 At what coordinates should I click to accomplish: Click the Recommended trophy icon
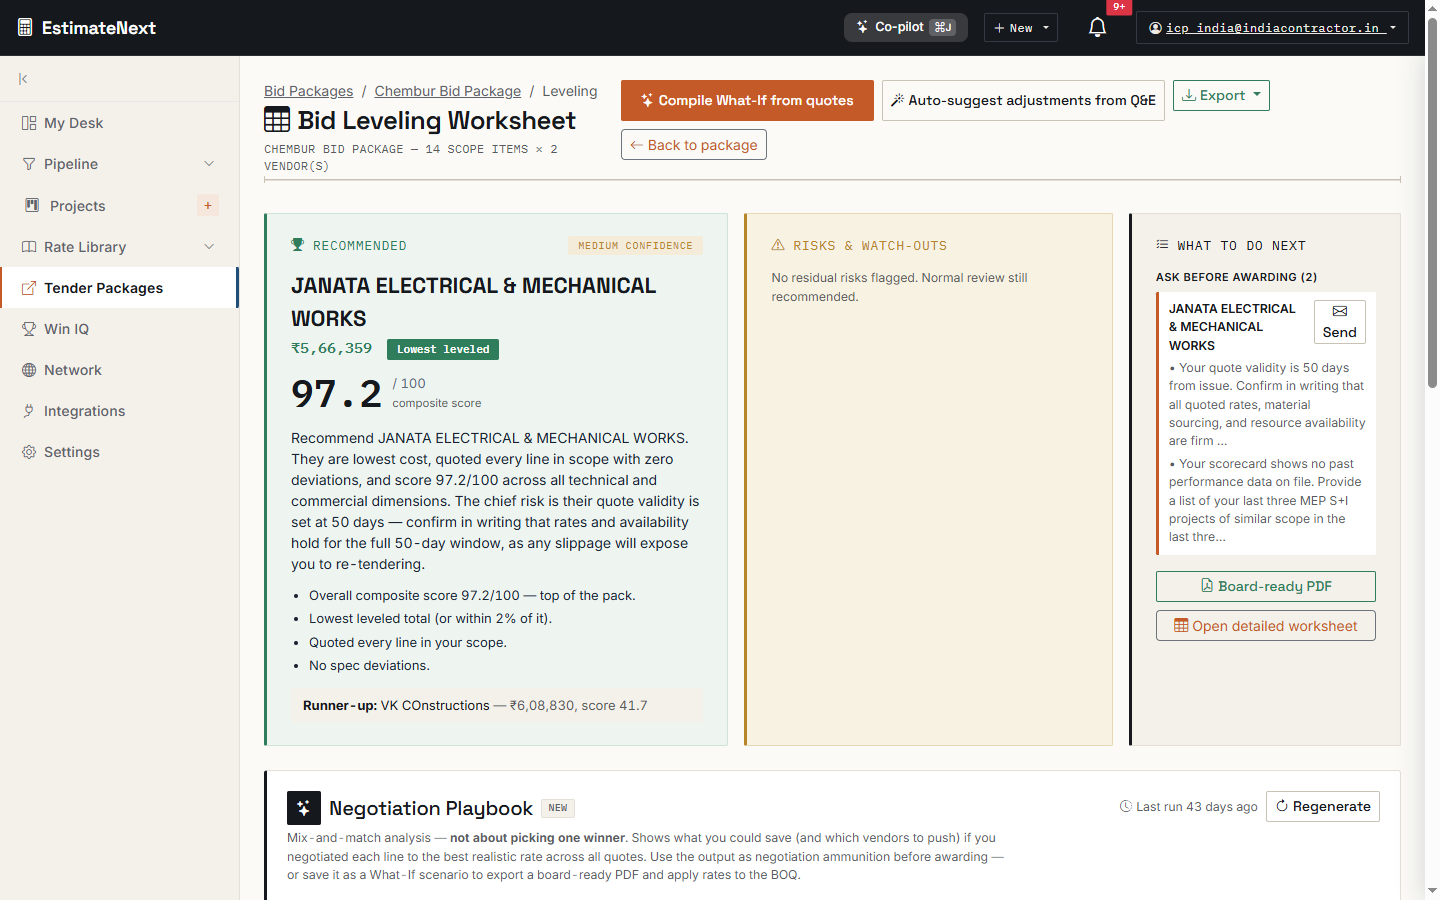[297, 245]
